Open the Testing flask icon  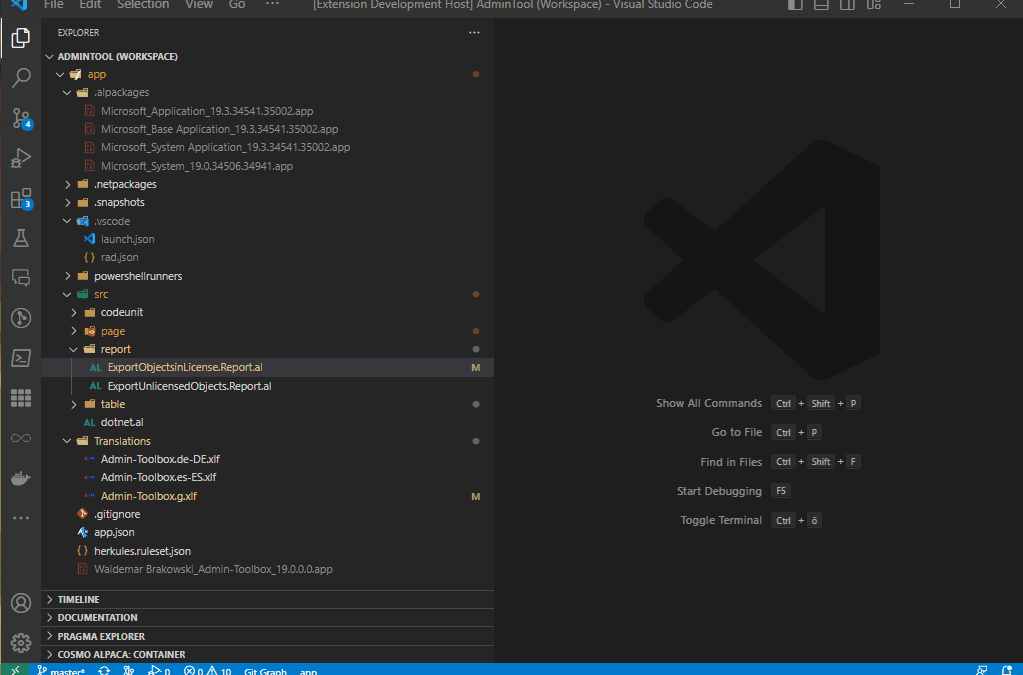[21, 238]
